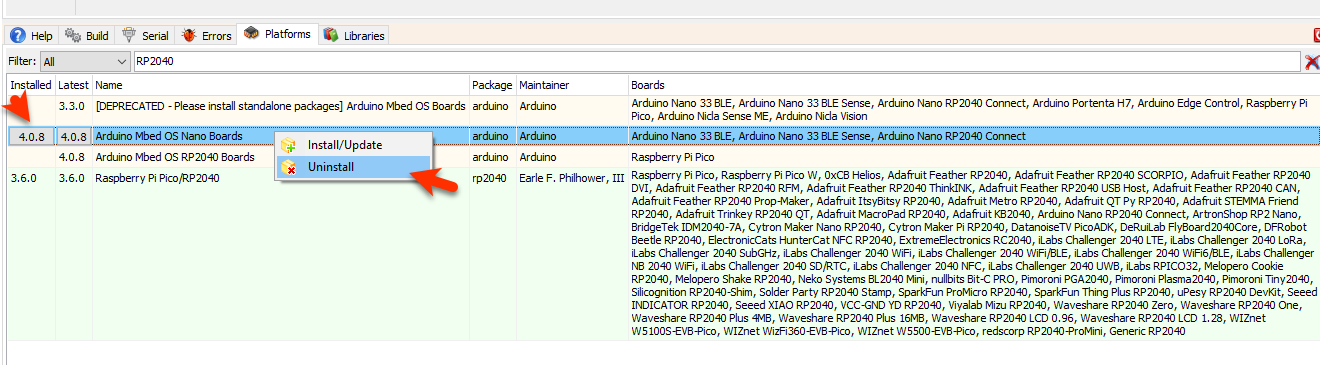The width and height of the screenshot is (1320, 365).
Task: Click the search field containing RP2040
Action: coord(717,61)
